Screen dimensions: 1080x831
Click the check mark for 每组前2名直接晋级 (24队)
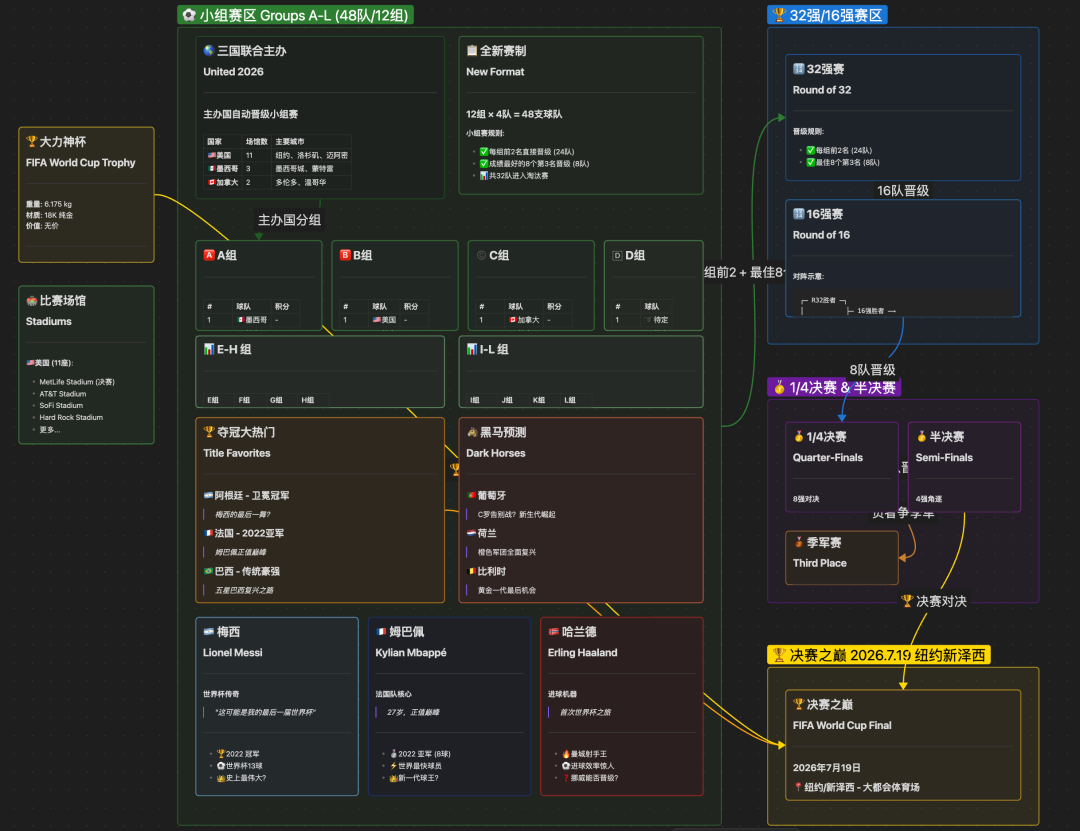click(484, 152)
